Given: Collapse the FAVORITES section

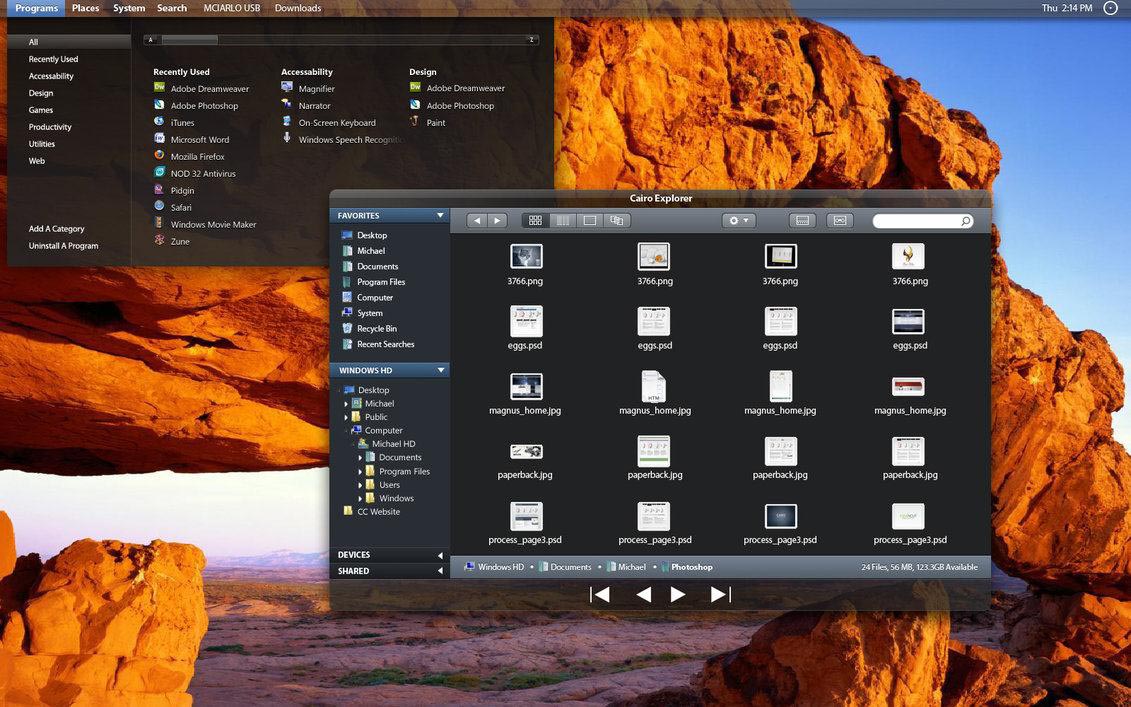Looking at the screenshot, I should tap(440, 216).
